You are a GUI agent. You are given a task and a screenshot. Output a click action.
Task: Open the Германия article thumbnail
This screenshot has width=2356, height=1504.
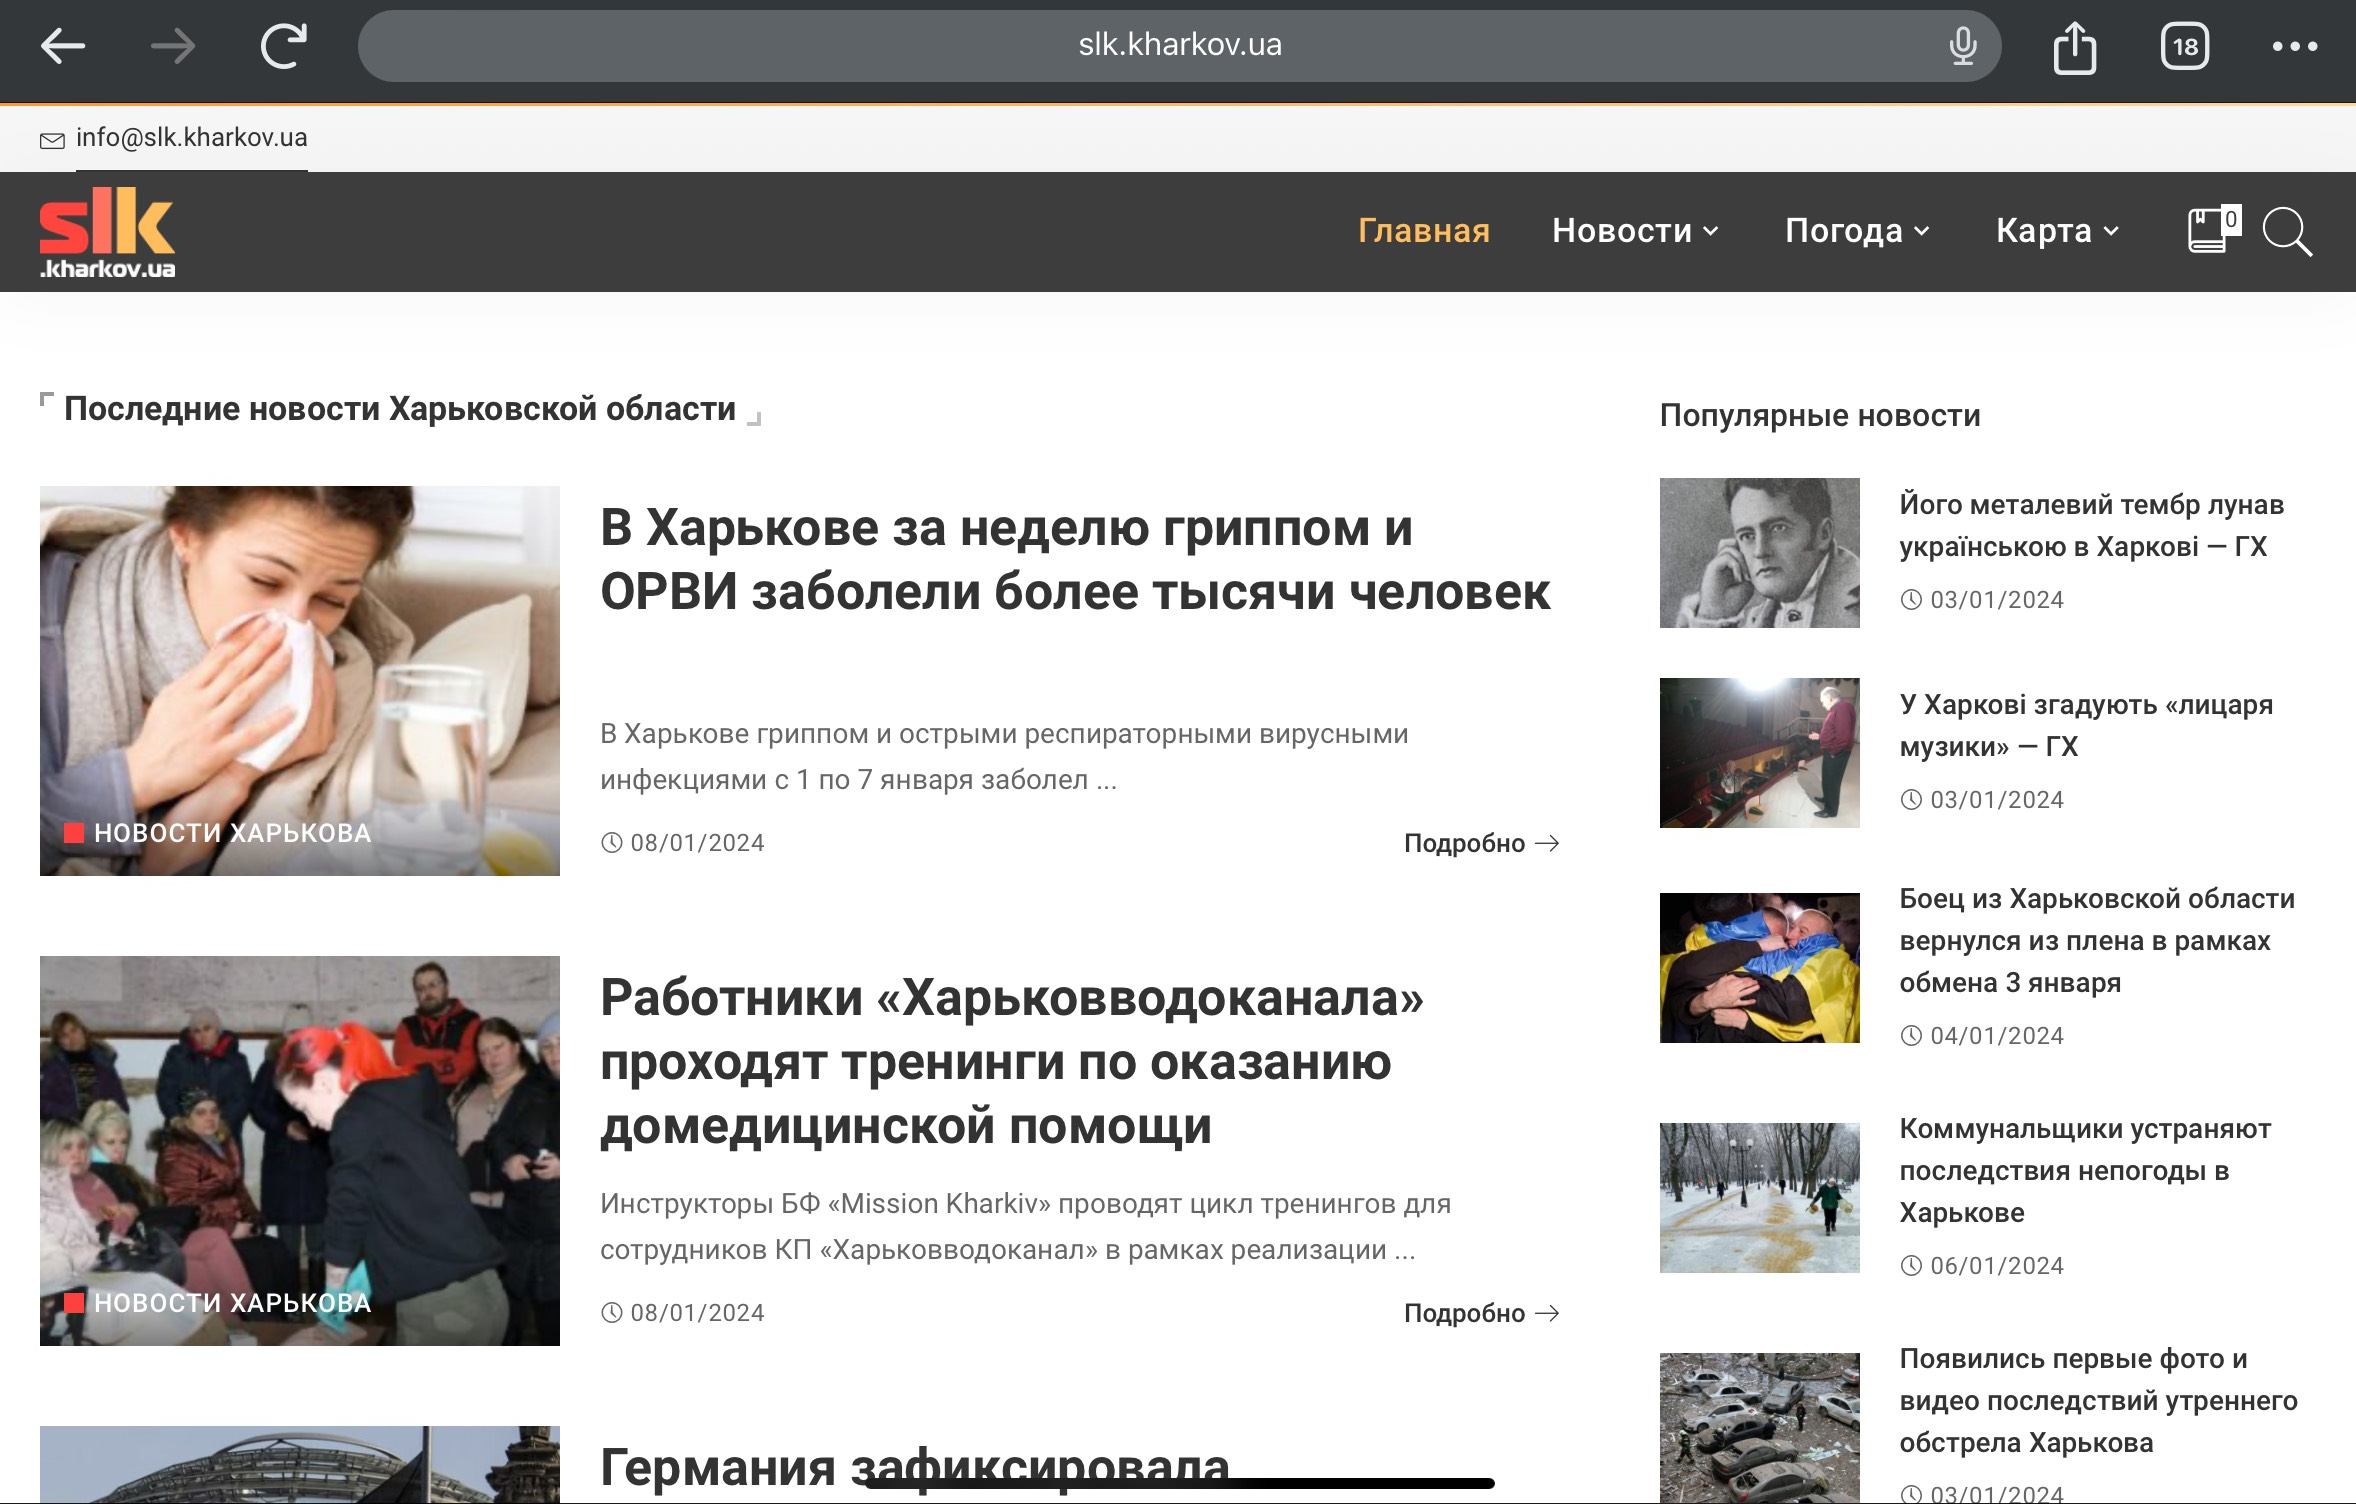coord(300,1465)
